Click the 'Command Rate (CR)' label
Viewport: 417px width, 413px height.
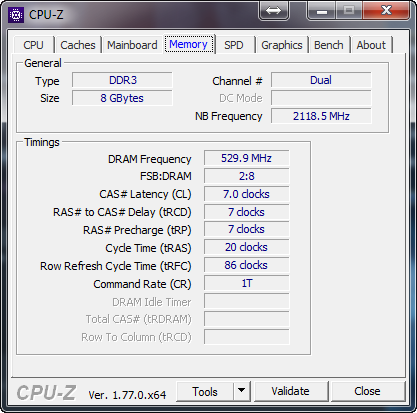pos(142,284)
